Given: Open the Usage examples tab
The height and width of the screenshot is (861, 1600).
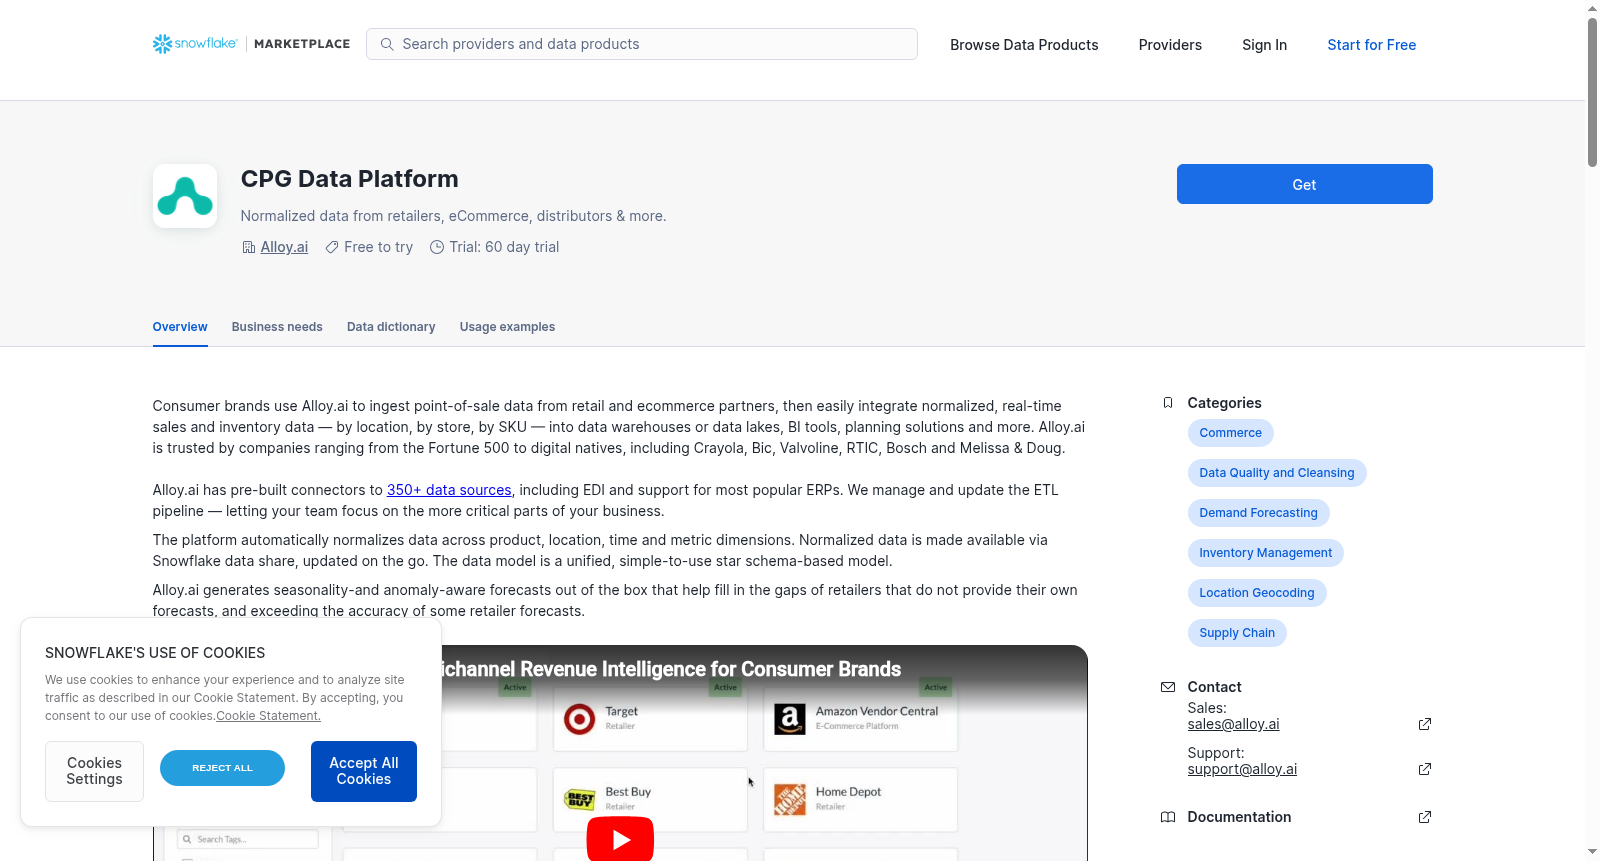Looking at the screenshot, I should point(507,327).
